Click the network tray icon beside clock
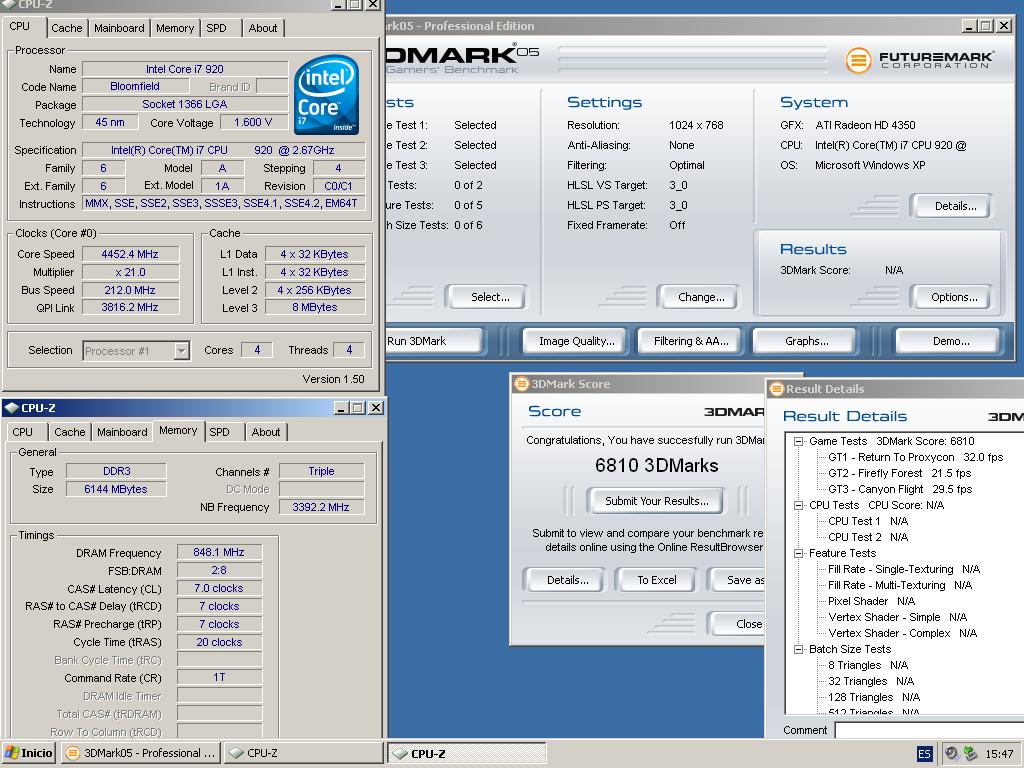 pos(970,753)
